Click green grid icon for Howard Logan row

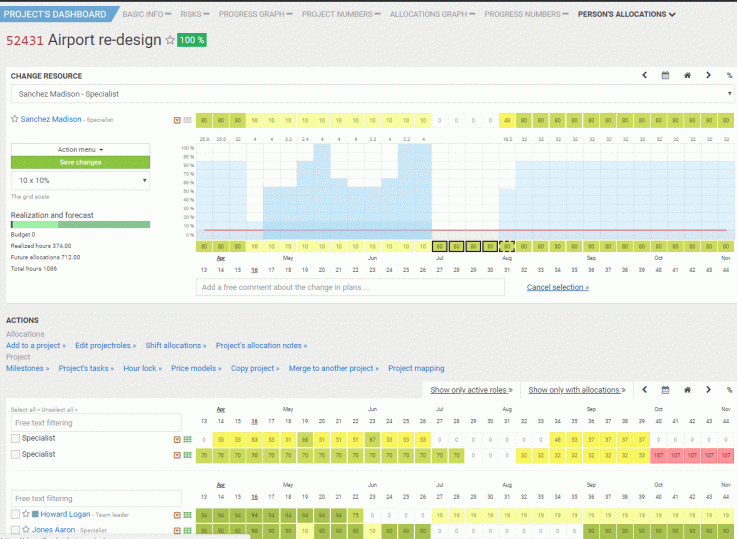187,515
